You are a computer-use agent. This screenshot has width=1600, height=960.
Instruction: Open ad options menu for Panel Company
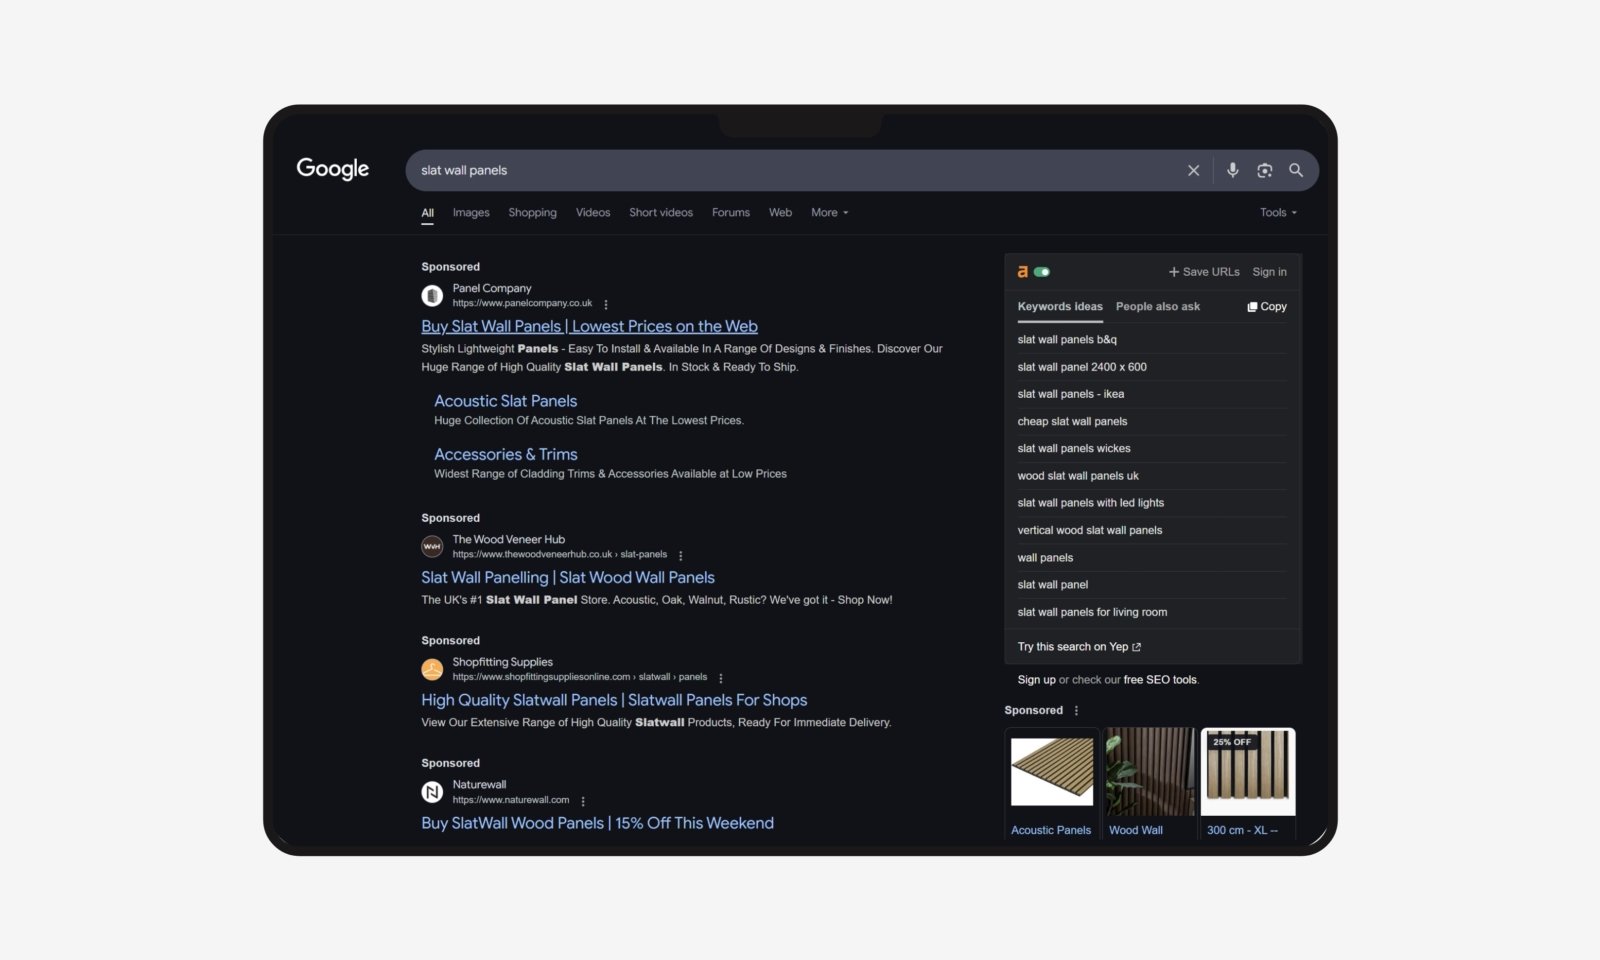606,304
